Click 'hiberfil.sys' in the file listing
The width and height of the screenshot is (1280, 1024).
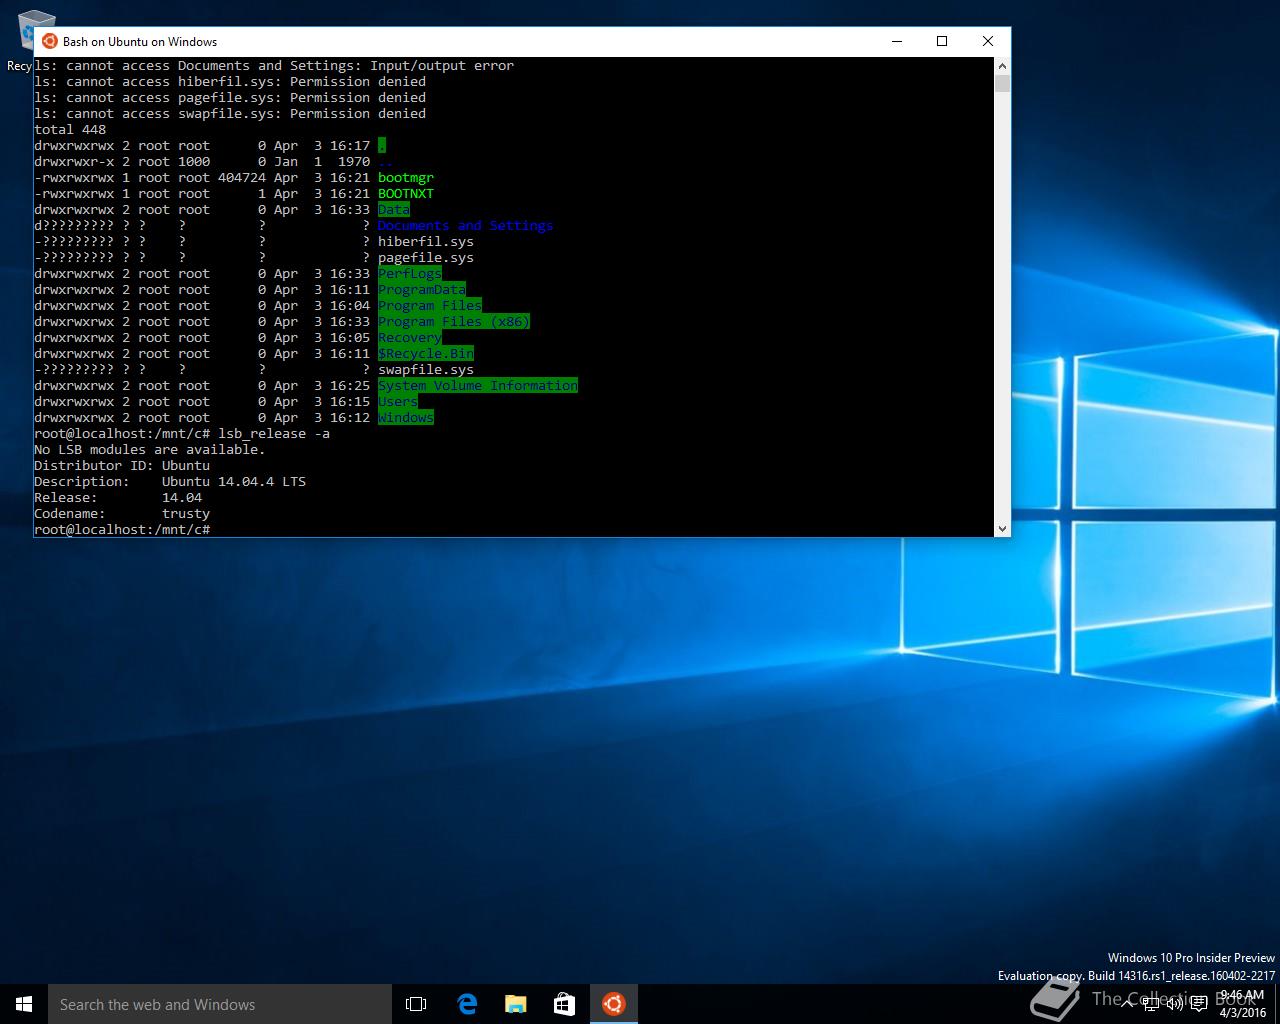pos(426,241)
